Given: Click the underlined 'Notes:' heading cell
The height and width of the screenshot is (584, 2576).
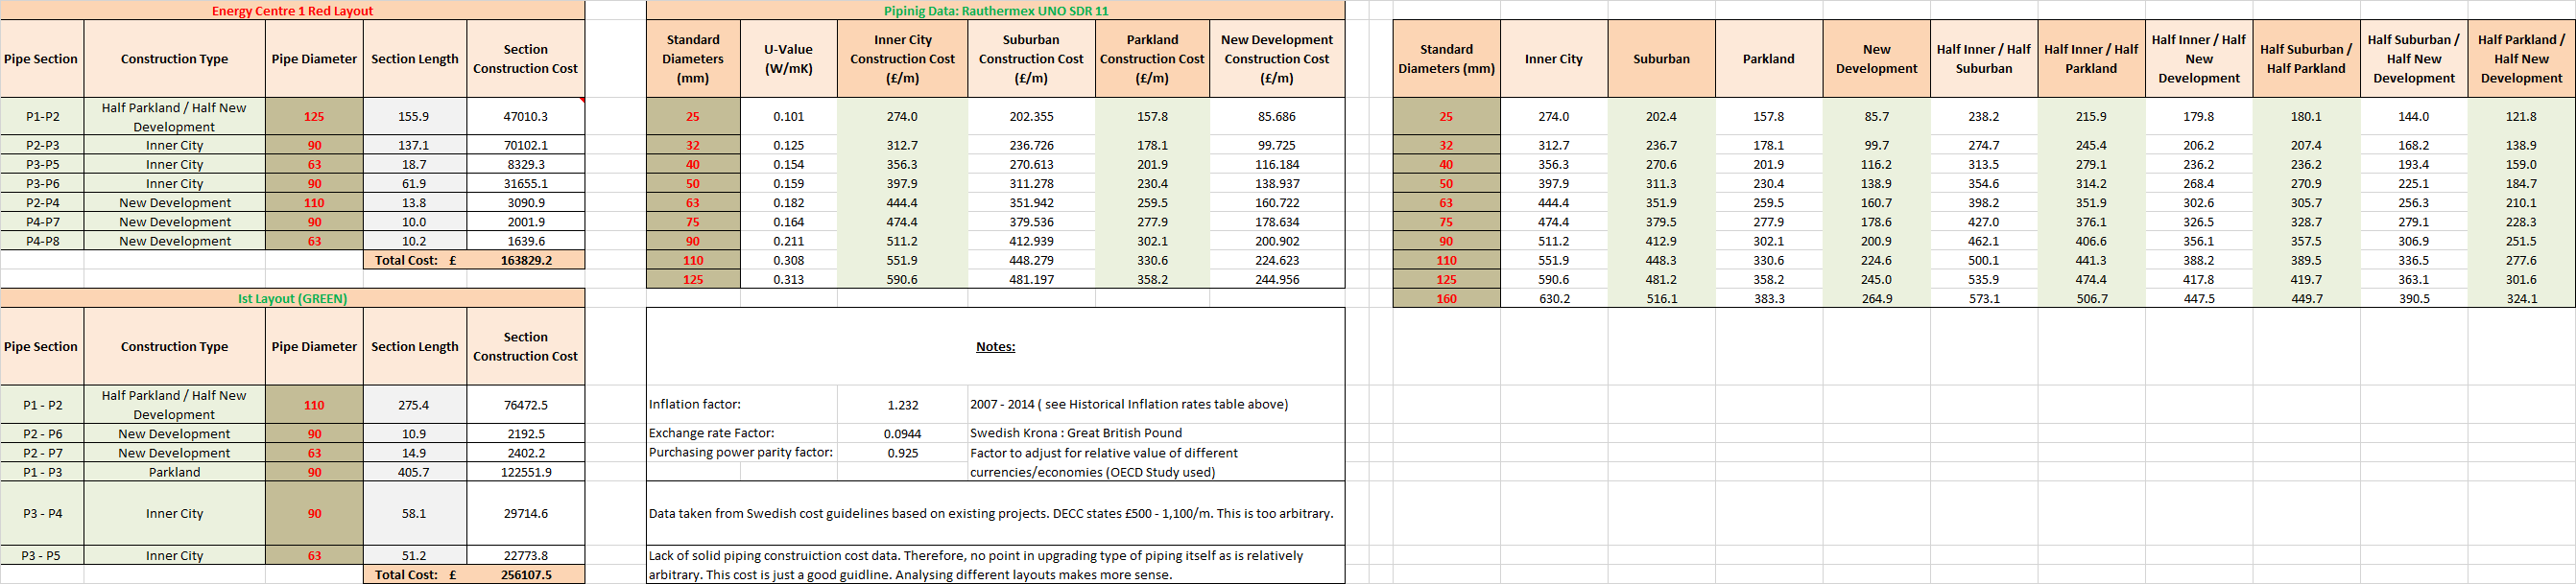Looking at the screenshot, I should [995, 347].
